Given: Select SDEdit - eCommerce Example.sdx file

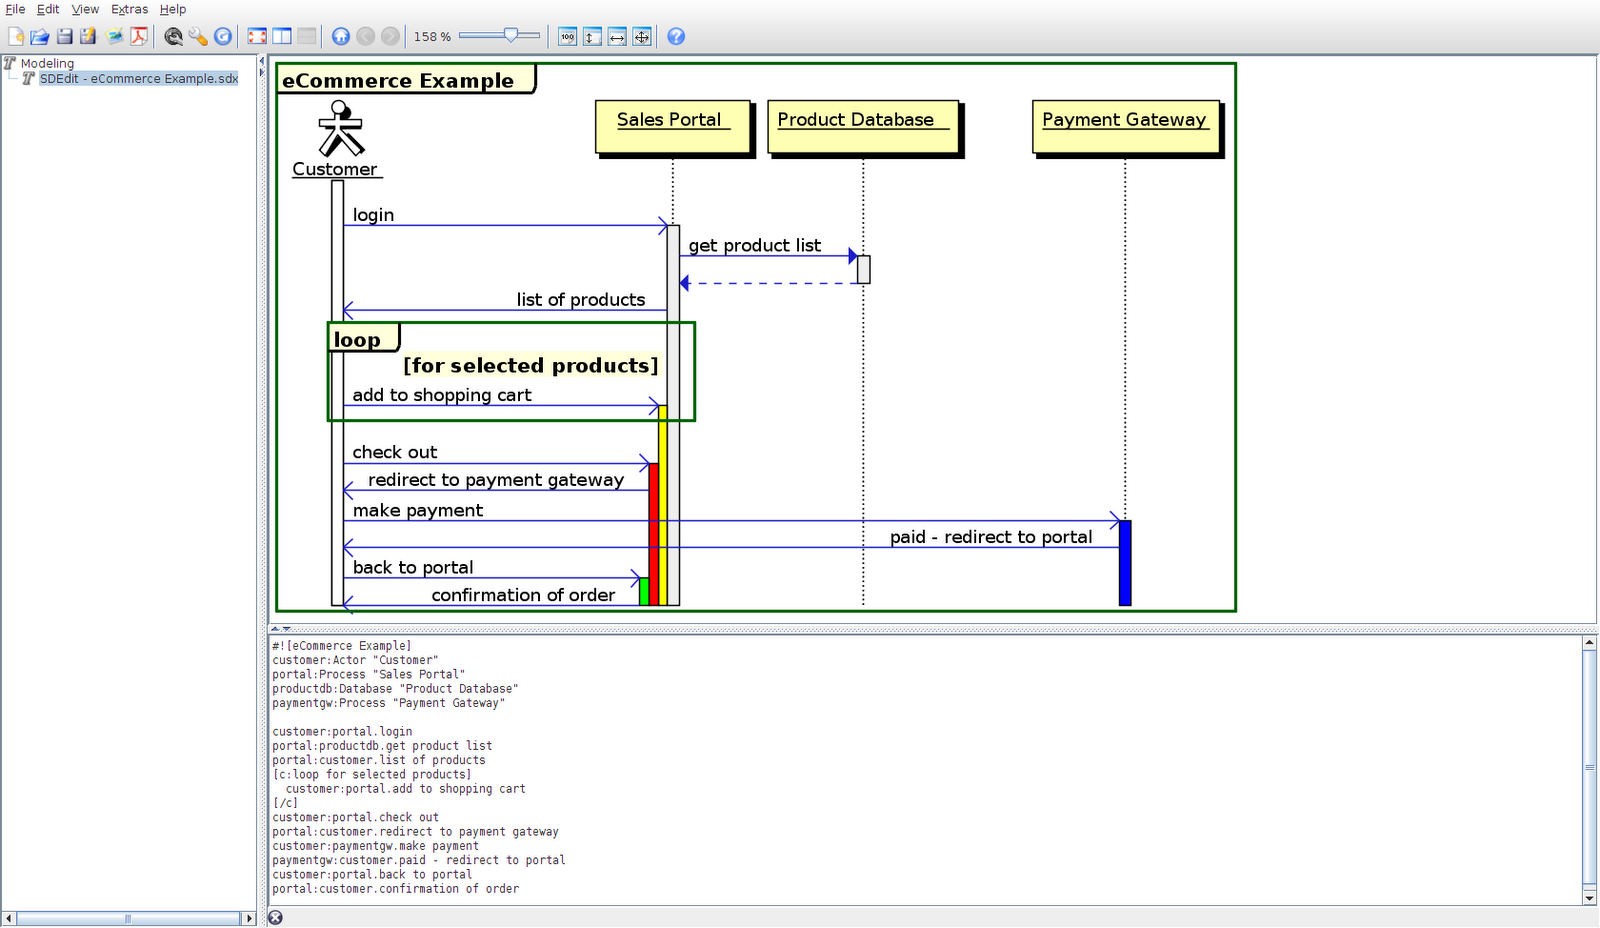Looking at the screenshot, I should point(139,78).
